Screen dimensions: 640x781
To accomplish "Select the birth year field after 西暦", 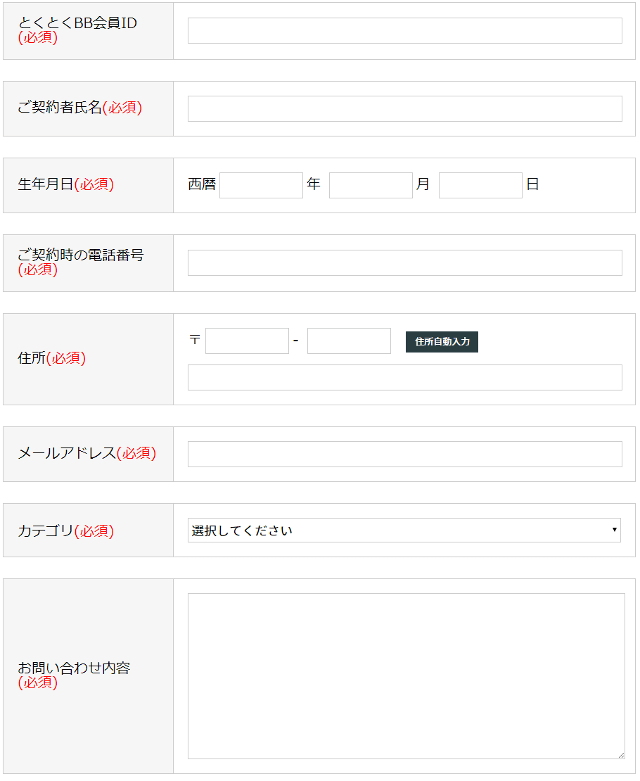I will click(261, 185).
